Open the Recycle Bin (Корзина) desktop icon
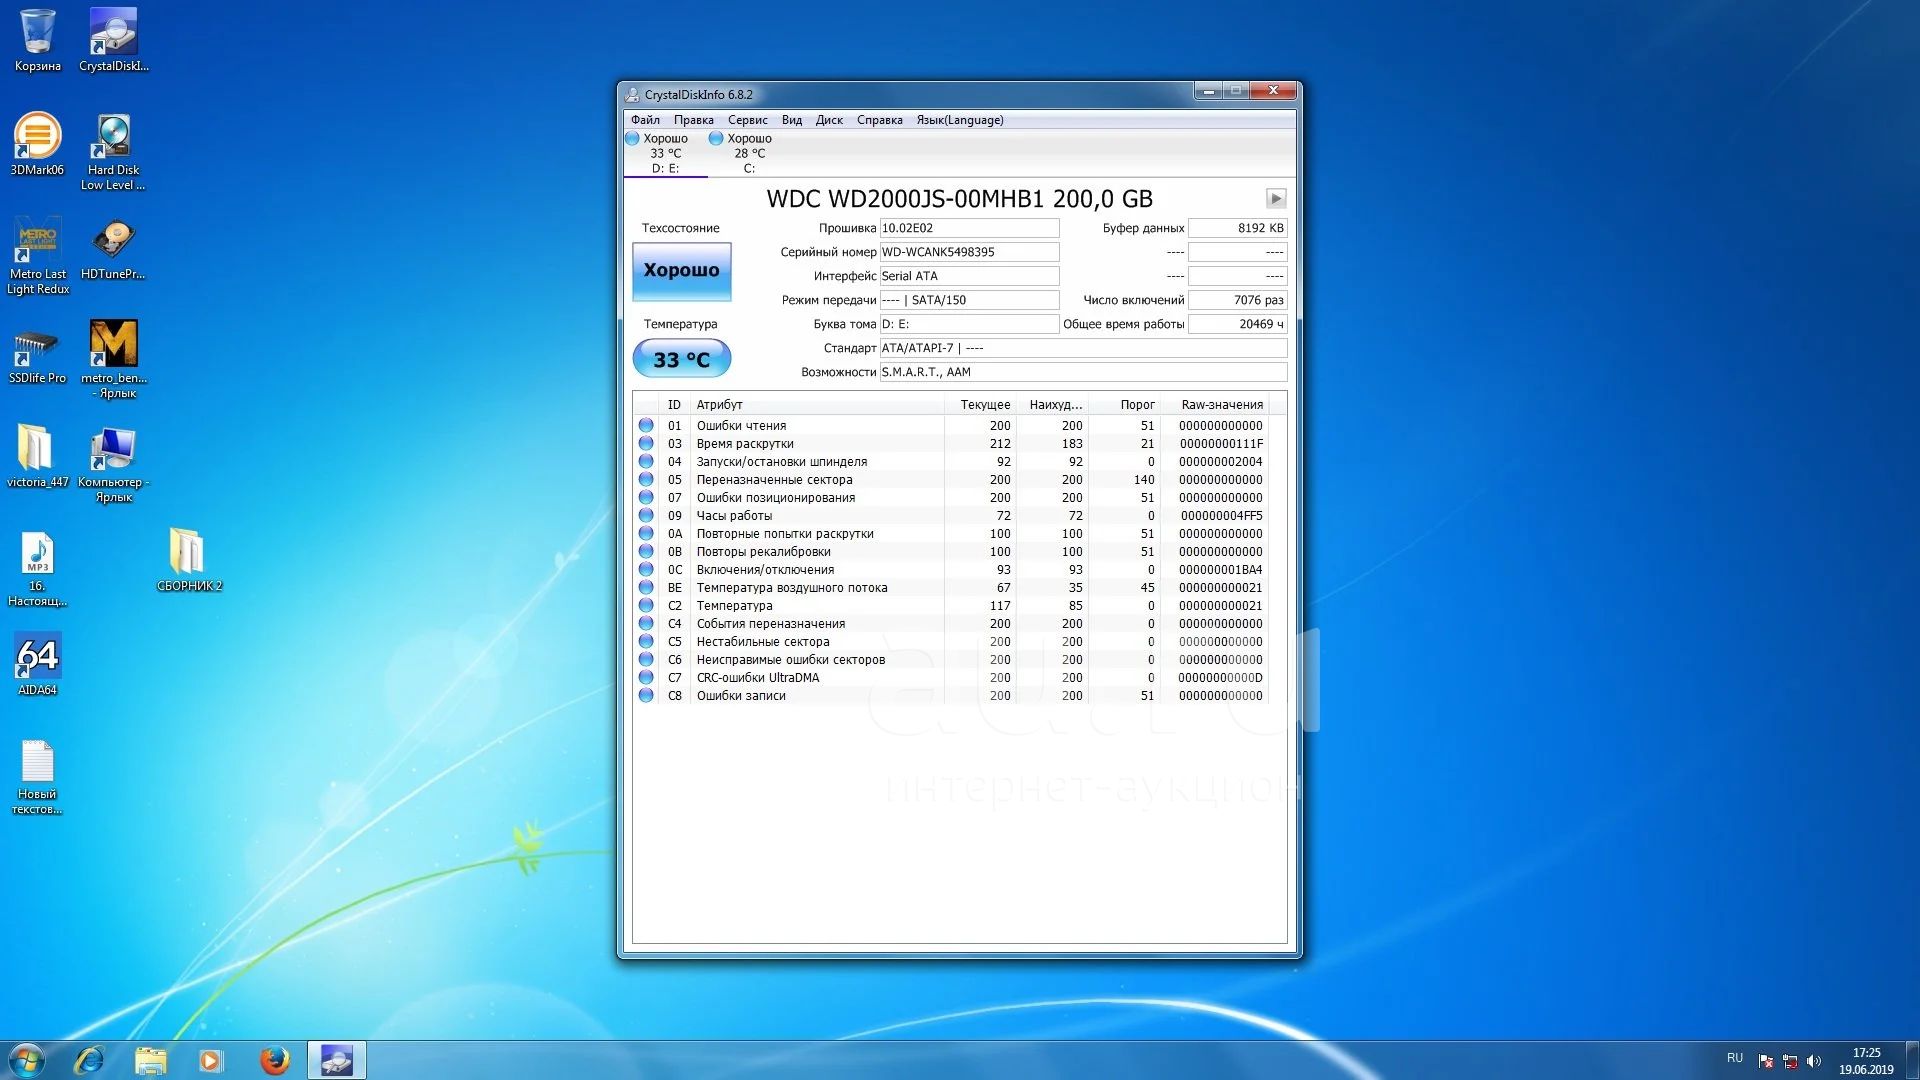Viewport: 1920px width, 1080px height. pos(38,40)
